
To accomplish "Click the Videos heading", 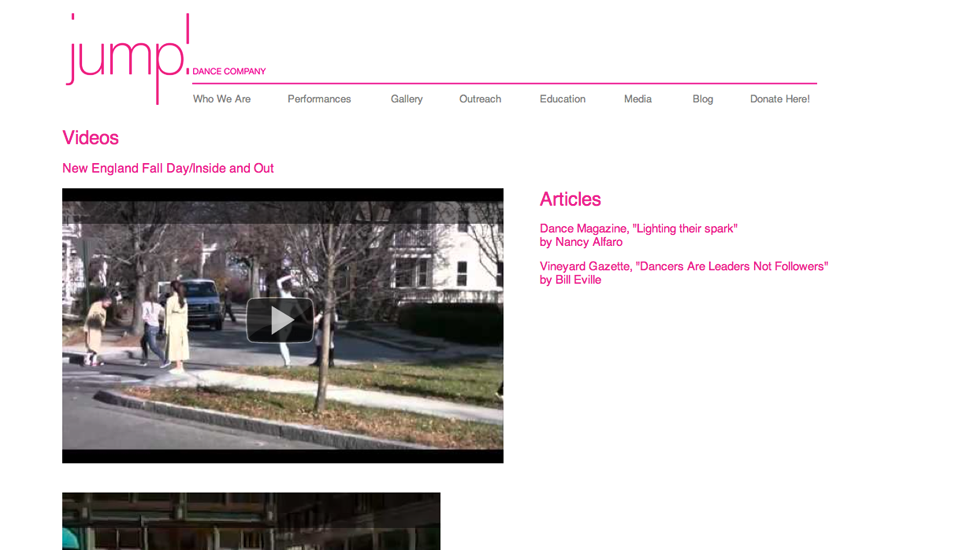I will click(x=90, y=138).
